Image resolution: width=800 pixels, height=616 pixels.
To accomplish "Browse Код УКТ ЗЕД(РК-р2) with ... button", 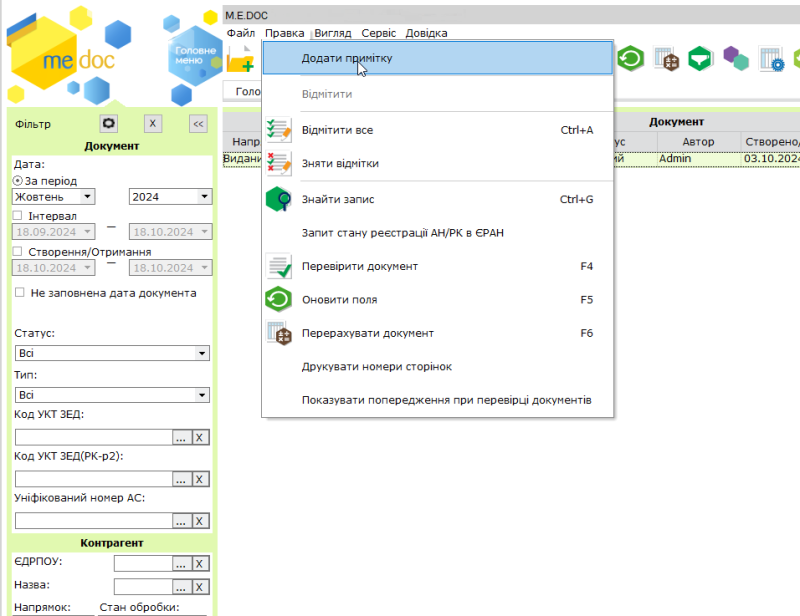I will click(181, 479).
